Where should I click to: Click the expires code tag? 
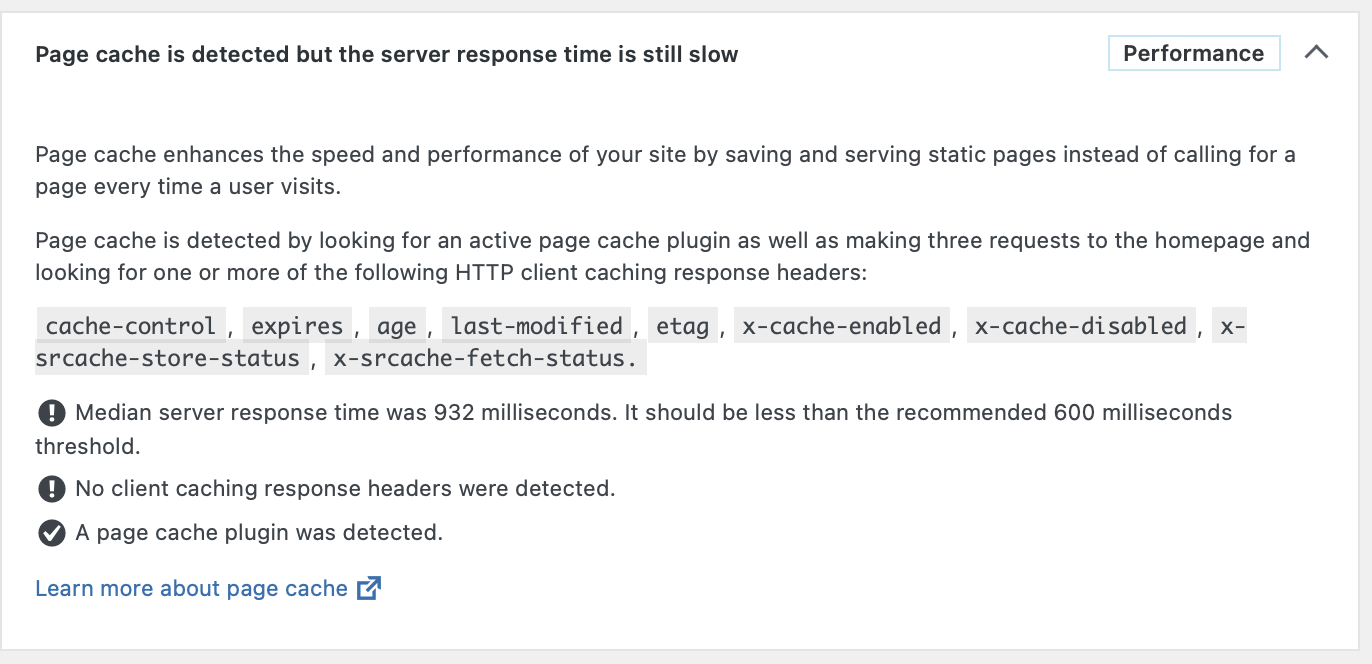(297, 326)
